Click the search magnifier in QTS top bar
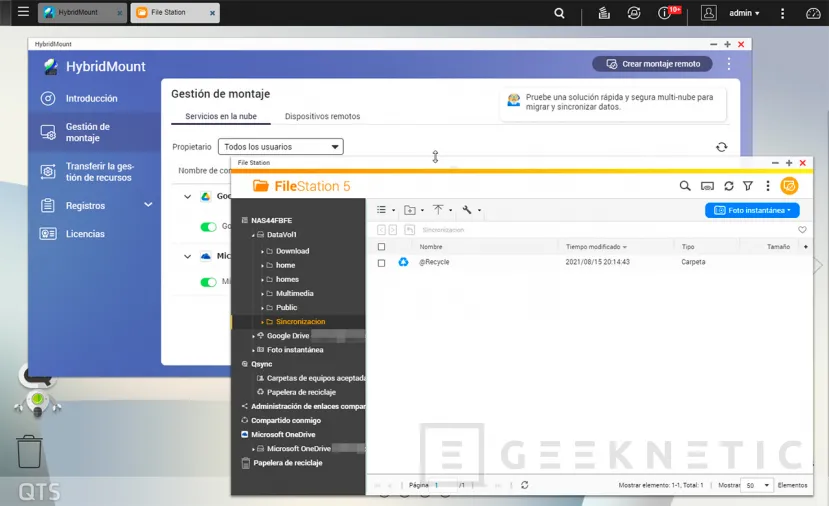829x506 pixels. (559, 13)
